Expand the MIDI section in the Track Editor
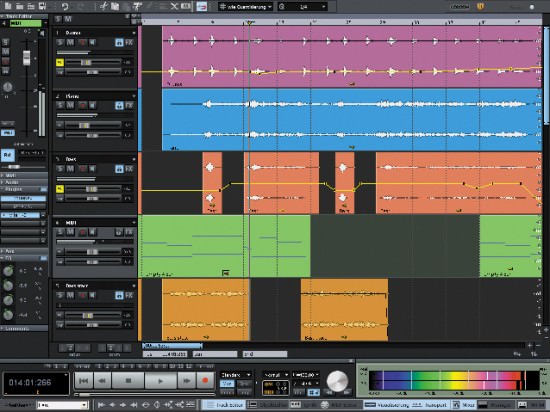The width and height of the screenshot is (550, 412). (x=24, y=175)
